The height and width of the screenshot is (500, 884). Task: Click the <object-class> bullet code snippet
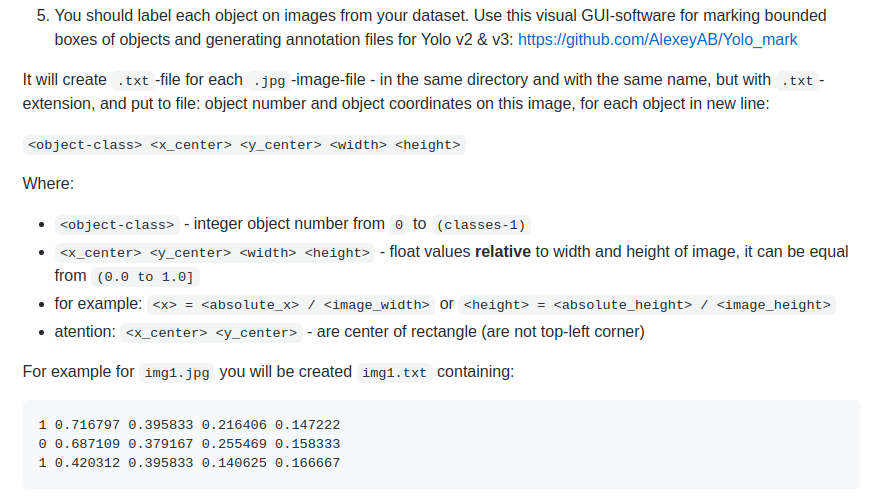tap(117, 225)
